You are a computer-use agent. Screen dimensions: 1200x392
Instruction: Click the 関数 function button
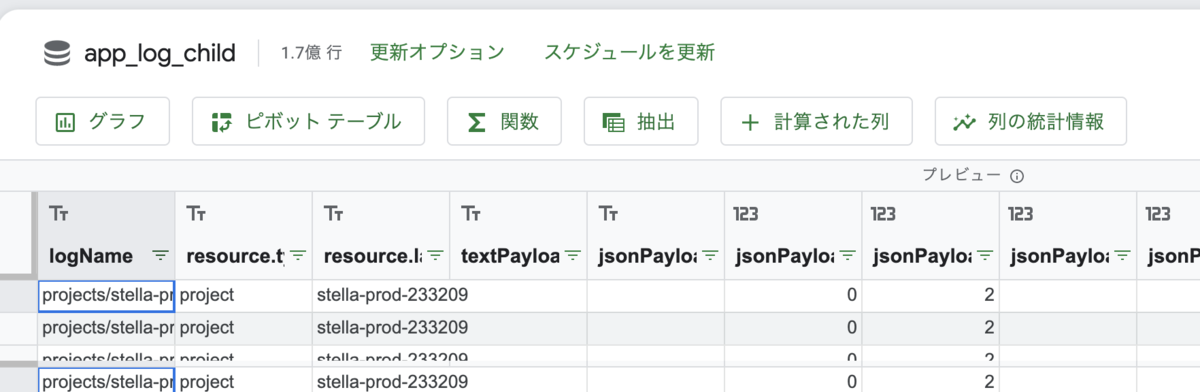point(504,122)
